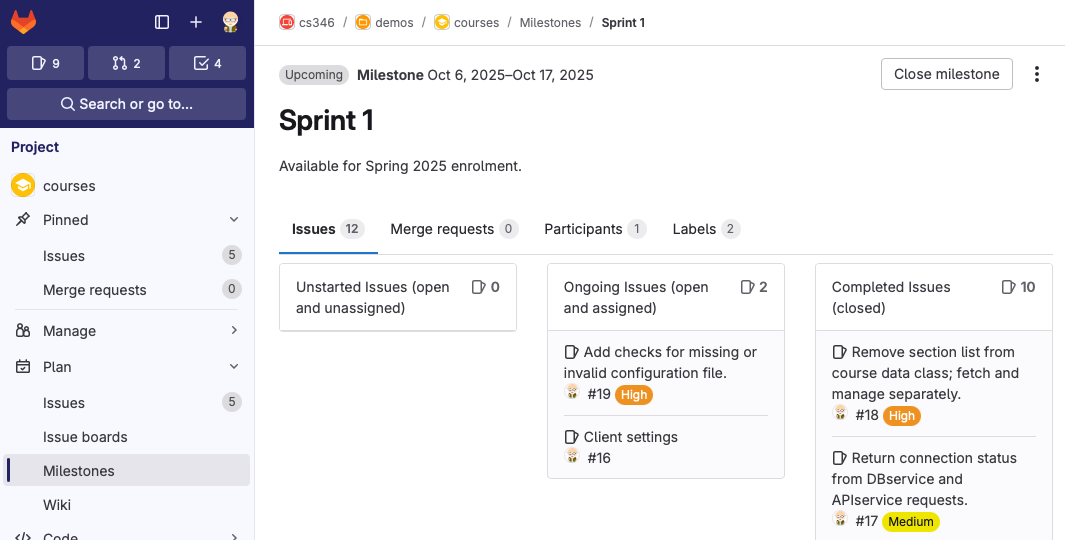1065x540 pixels.
Task: Click the Close milestone button
Action: (946, 74)
